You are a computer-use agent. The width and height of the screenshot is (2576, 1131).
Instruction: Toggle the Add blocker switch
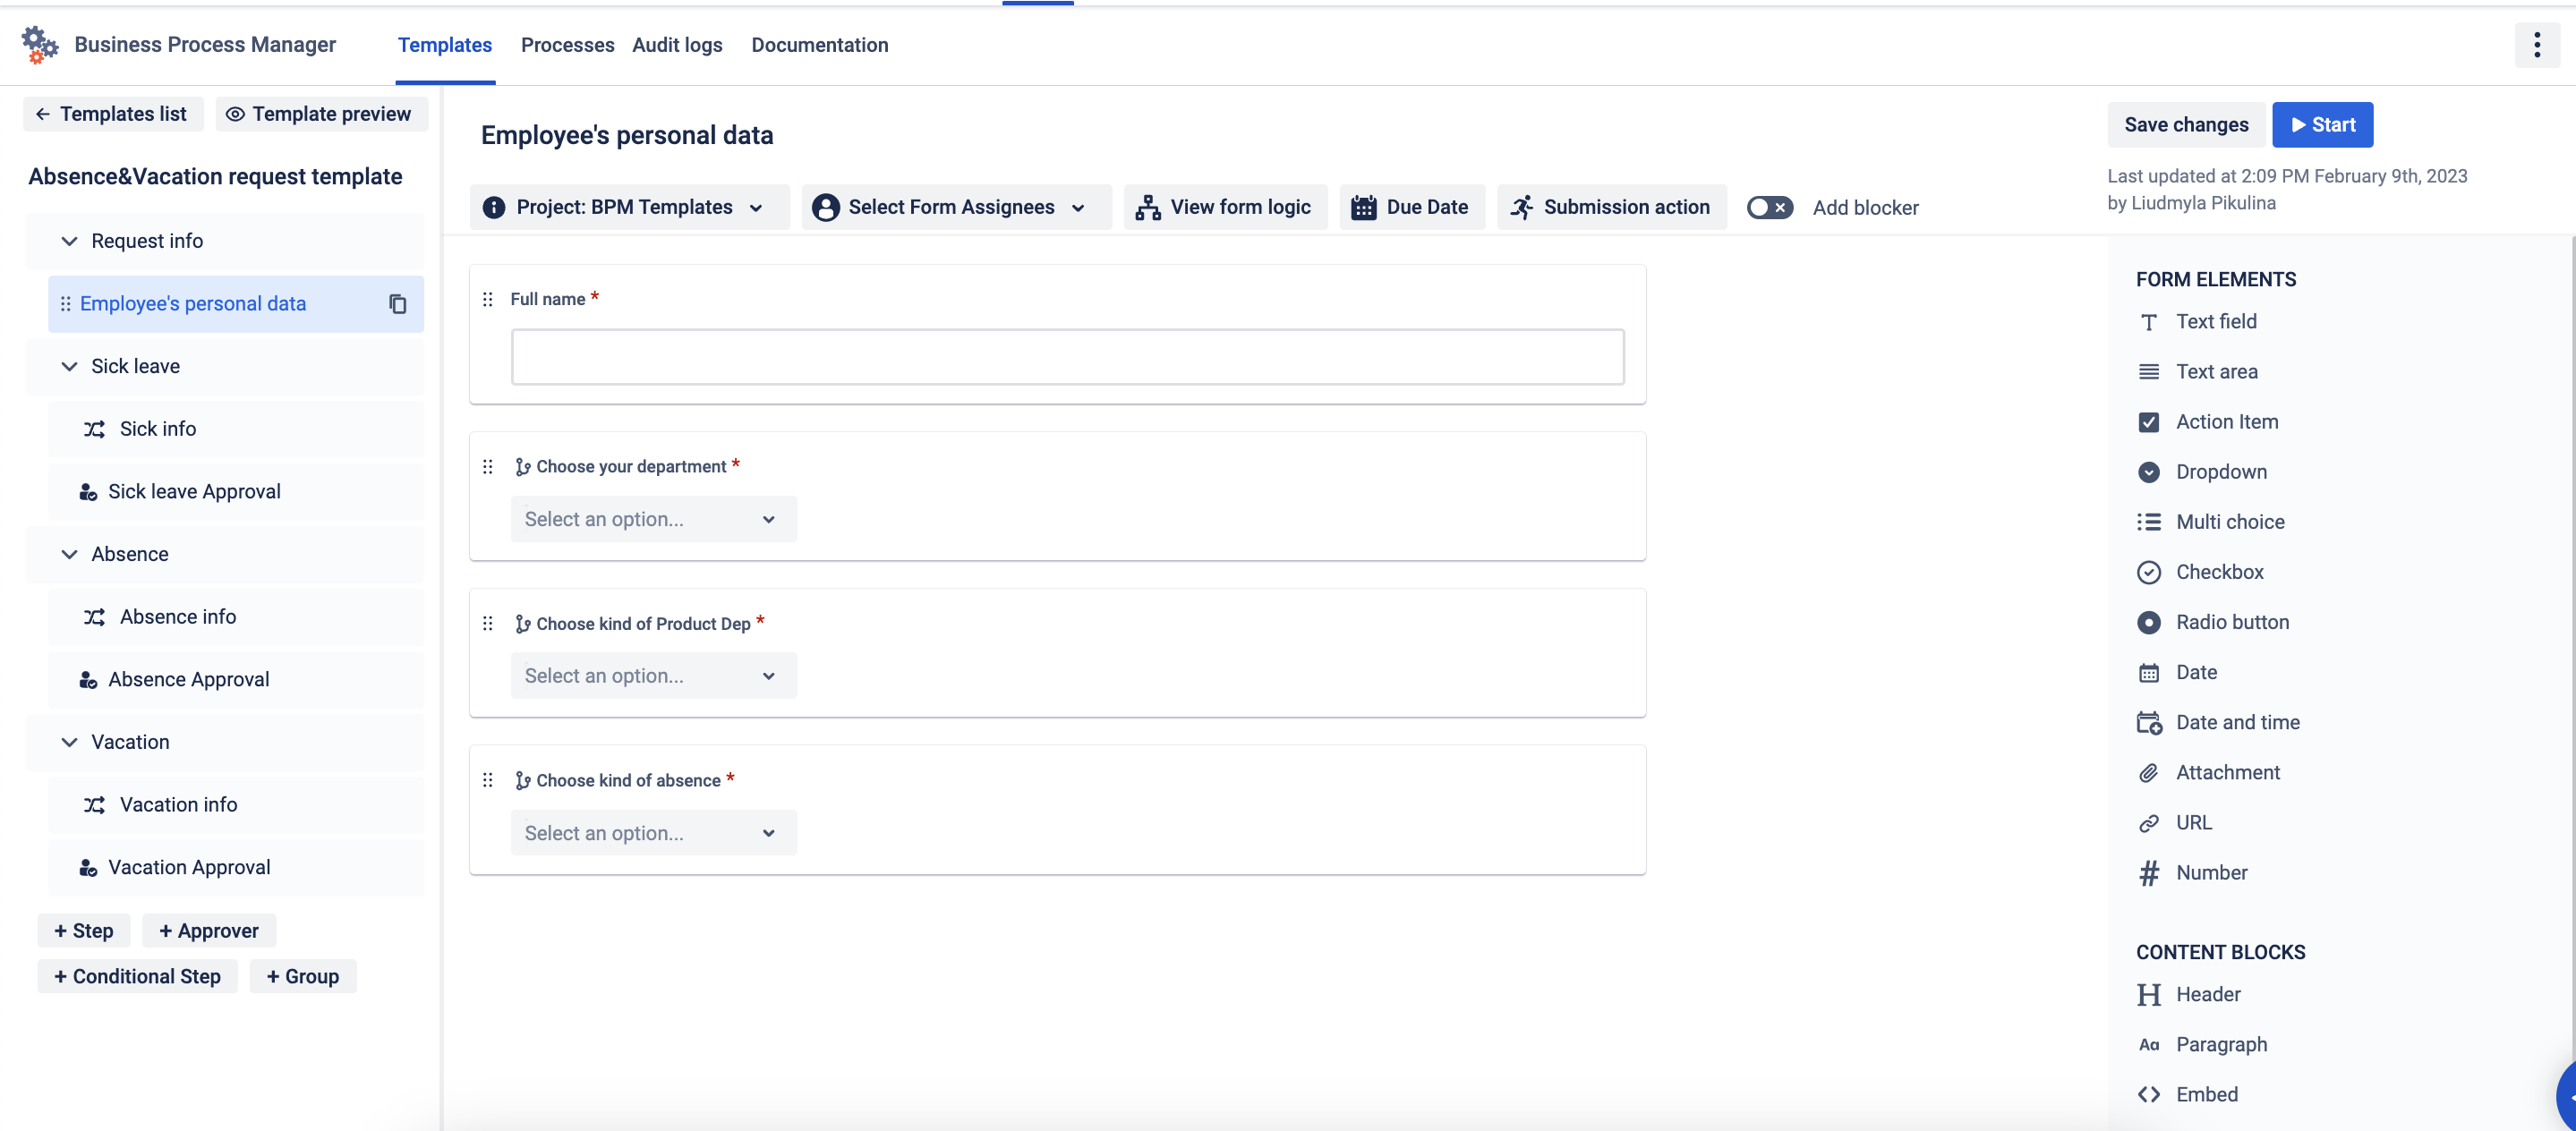coord(1769,207)
